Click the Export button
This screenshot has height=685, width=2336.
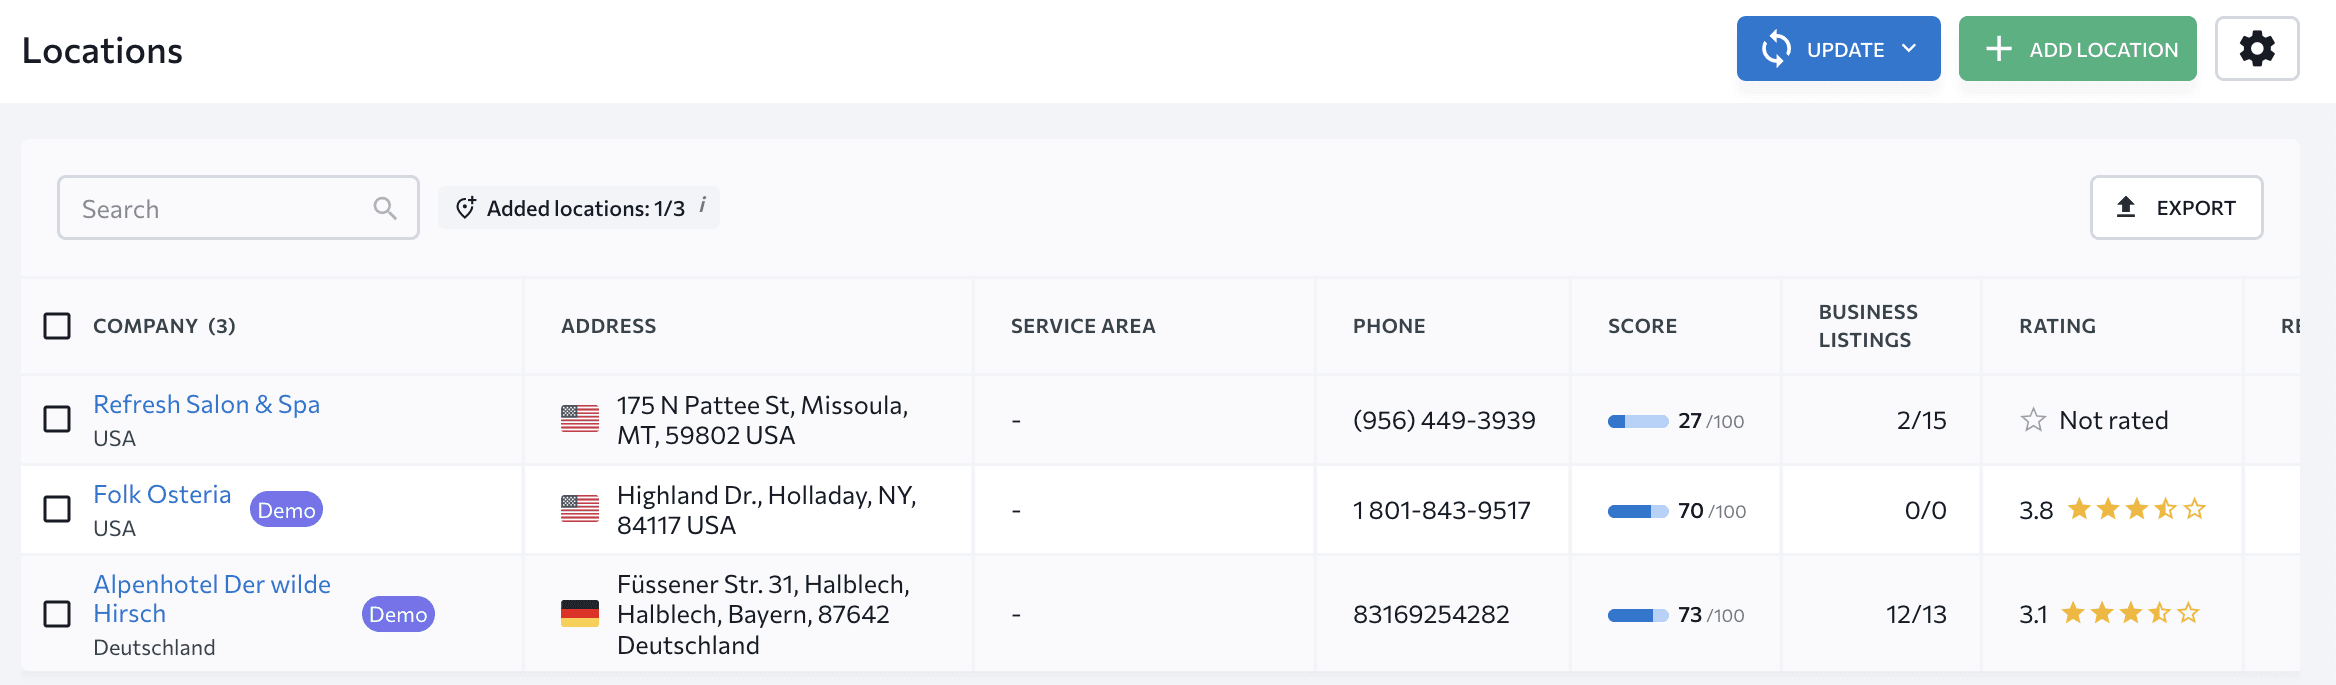click(x=2176, y=207)
